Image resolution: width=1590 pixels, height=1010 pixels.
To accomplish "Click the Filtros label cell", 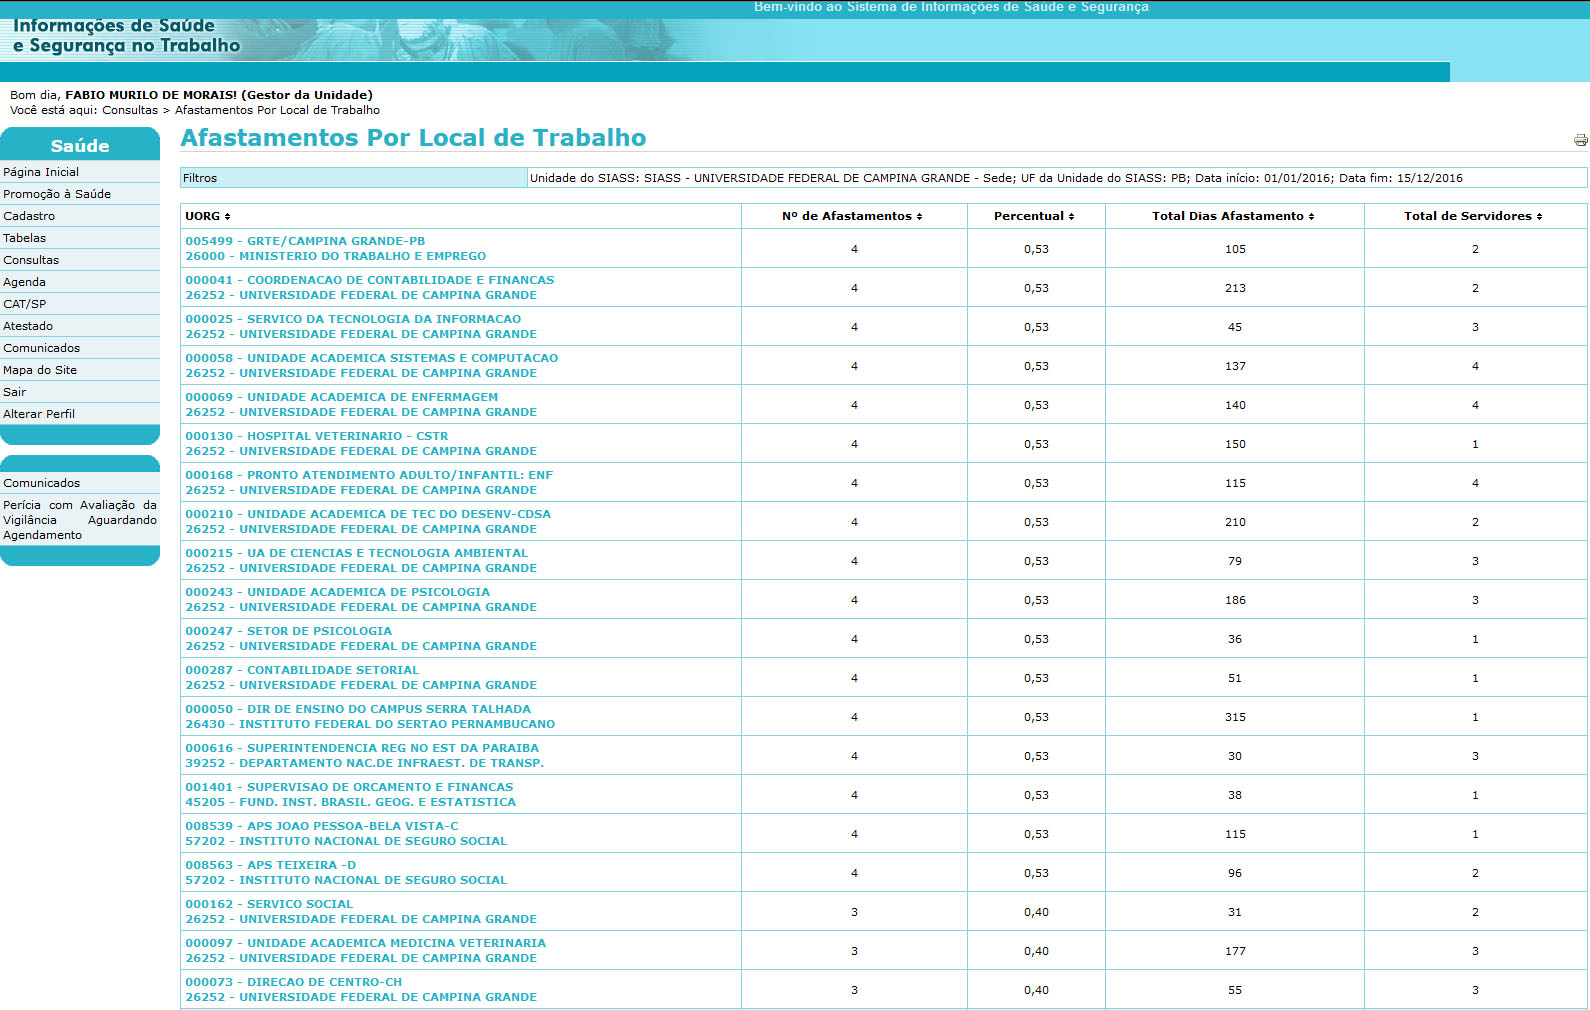I will pyautogui.click(x=354, y=178).
